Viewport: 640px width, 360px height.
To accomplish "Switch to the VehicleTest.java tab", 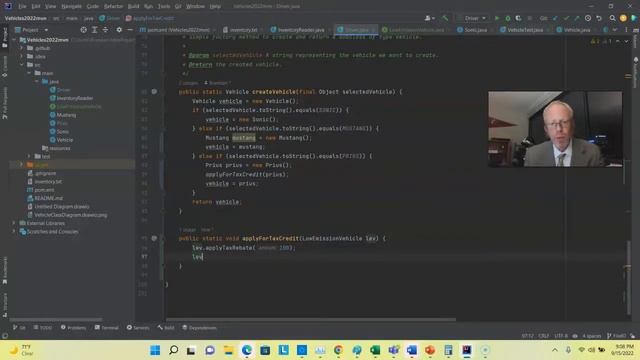I will (x=522, y=30).
